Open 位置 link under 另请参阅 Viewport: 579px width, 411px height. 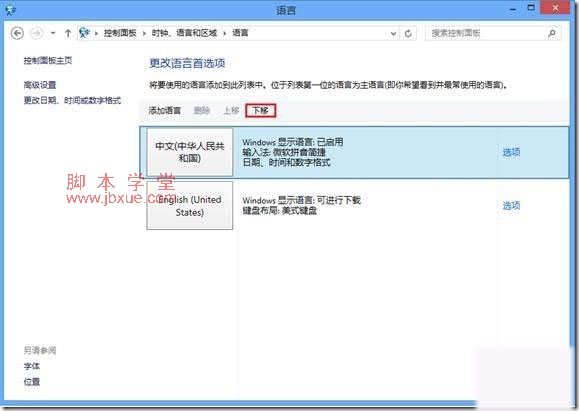(32, 382)
